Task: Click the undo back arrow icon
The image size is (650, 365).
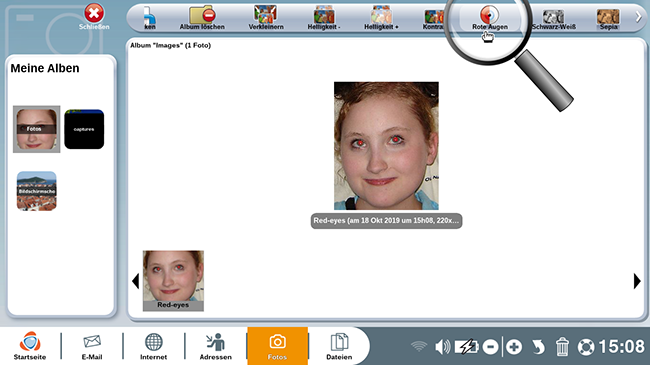Action: click(x=538, y=347)
